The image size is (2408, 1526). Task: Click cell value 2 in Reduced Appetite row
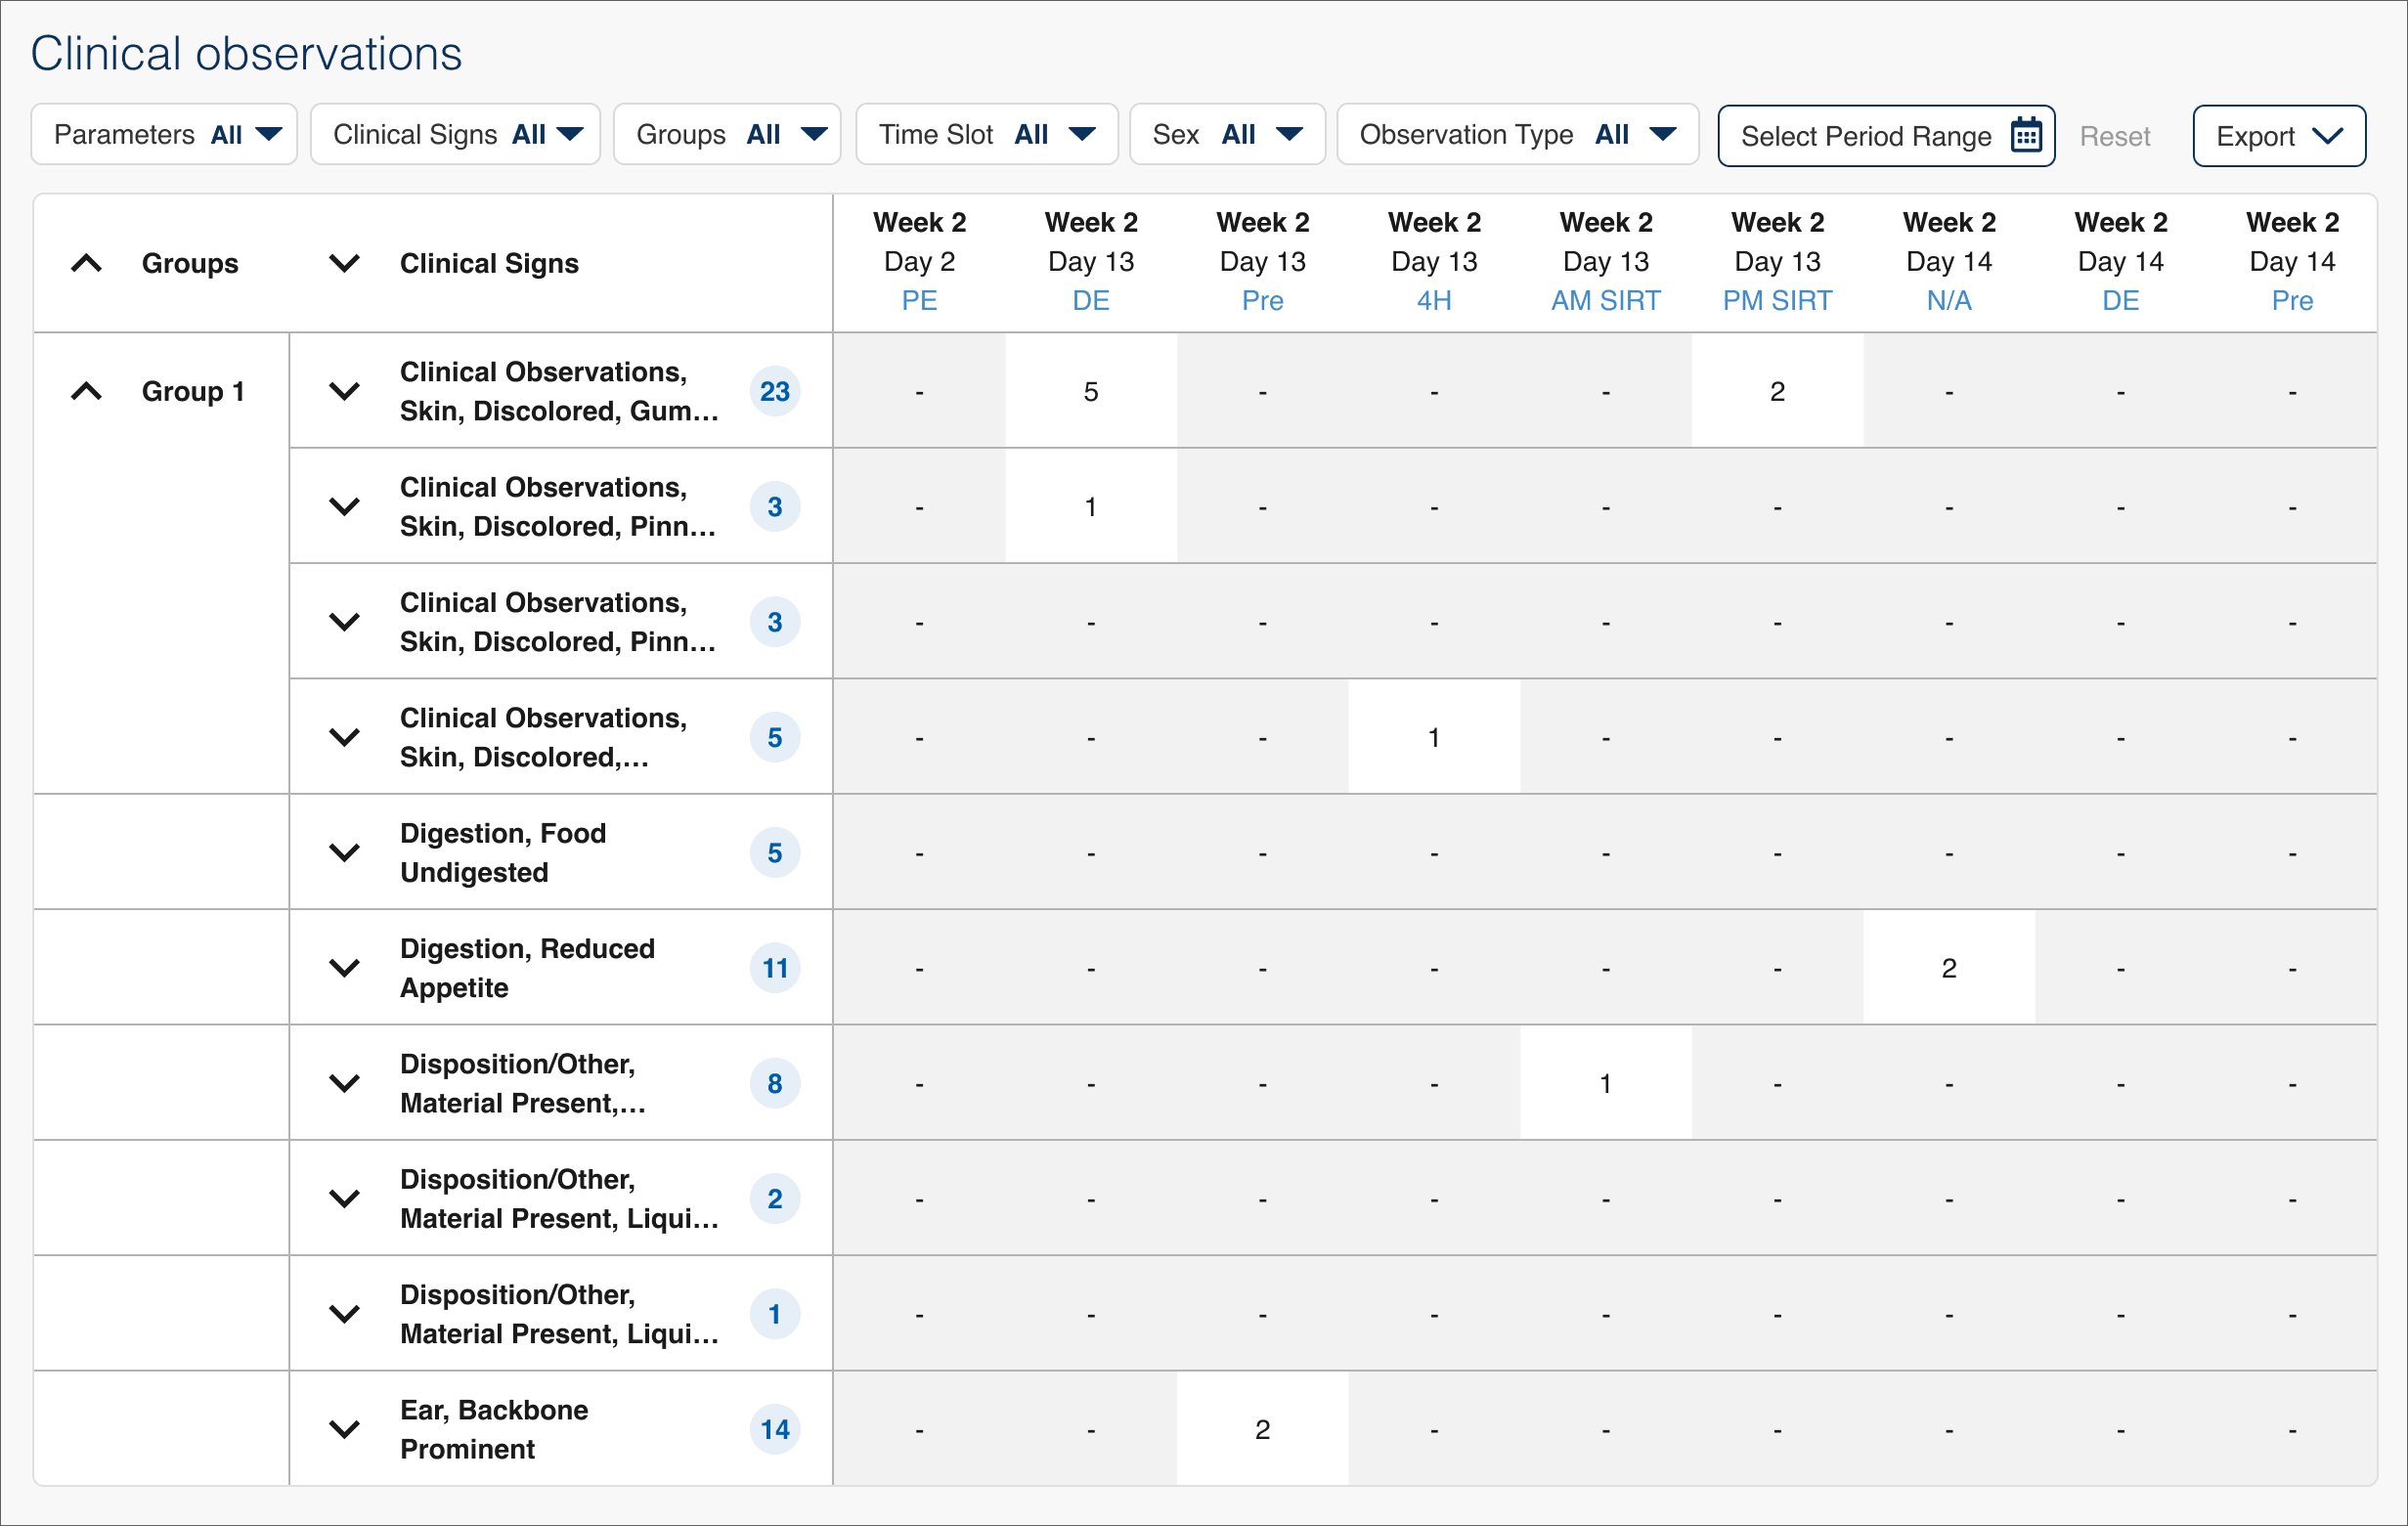pyautogui.click(x=1949, y=968)
